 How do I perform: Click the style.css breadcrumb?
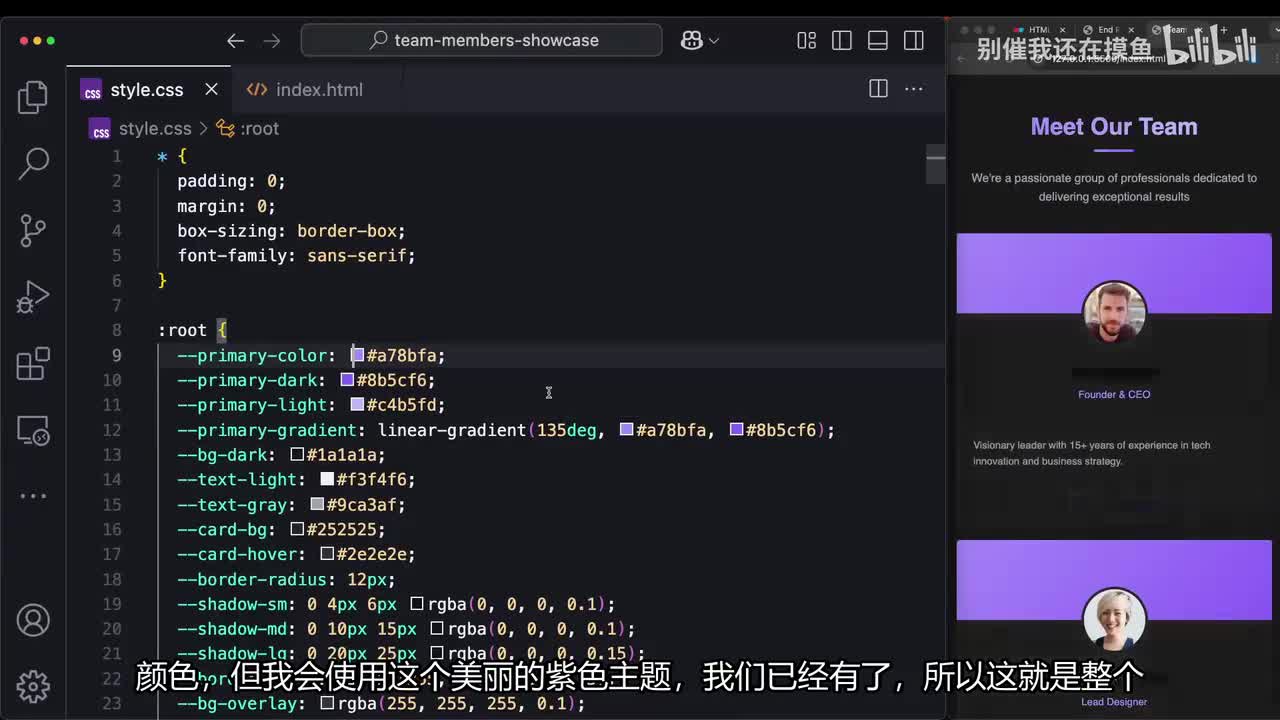point(154,129)
